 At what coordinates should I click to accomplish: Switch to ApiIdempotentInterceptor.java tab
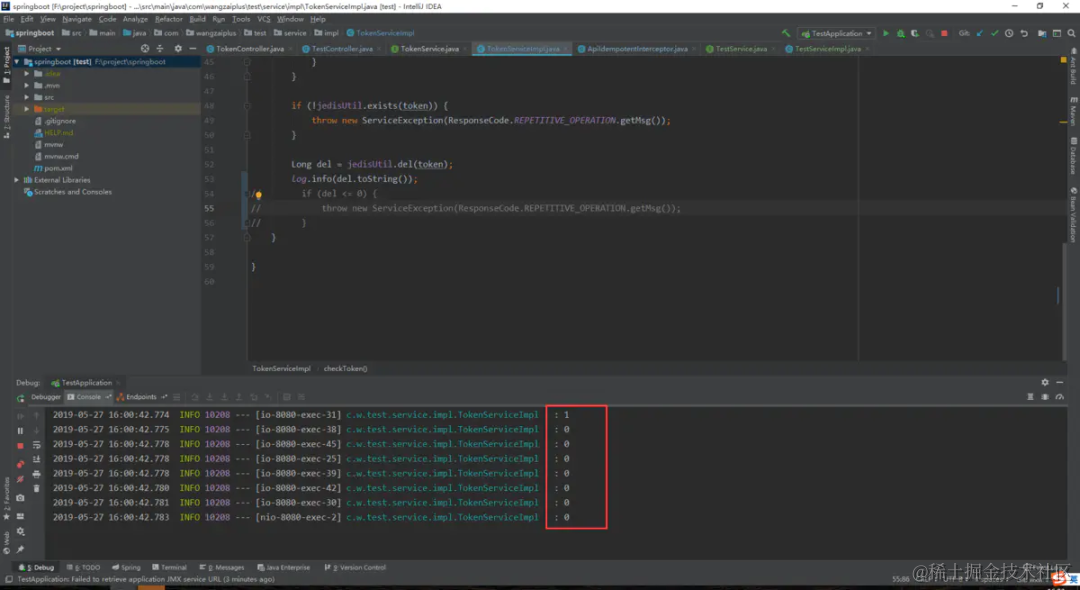(636, 49)
